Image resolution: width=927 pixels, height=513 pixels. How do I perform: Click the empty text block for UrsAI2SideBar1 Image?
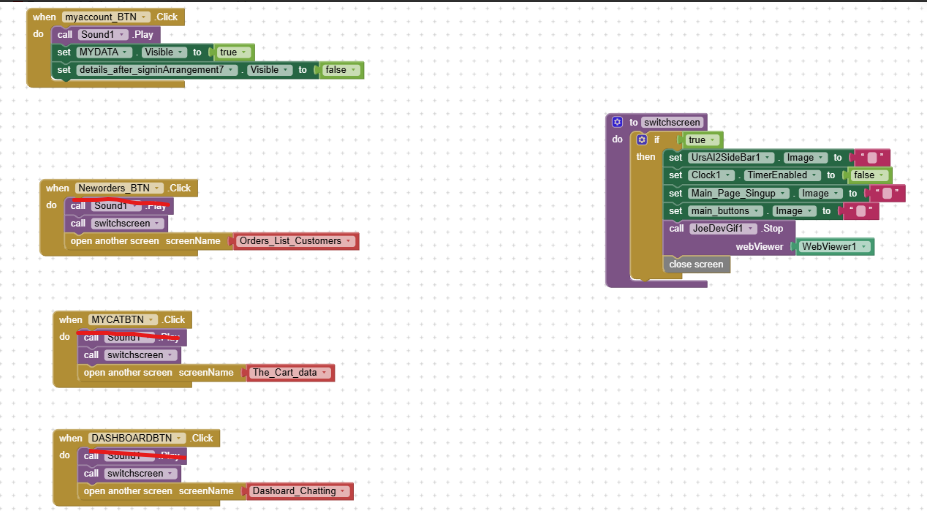[x=873, y=158]
